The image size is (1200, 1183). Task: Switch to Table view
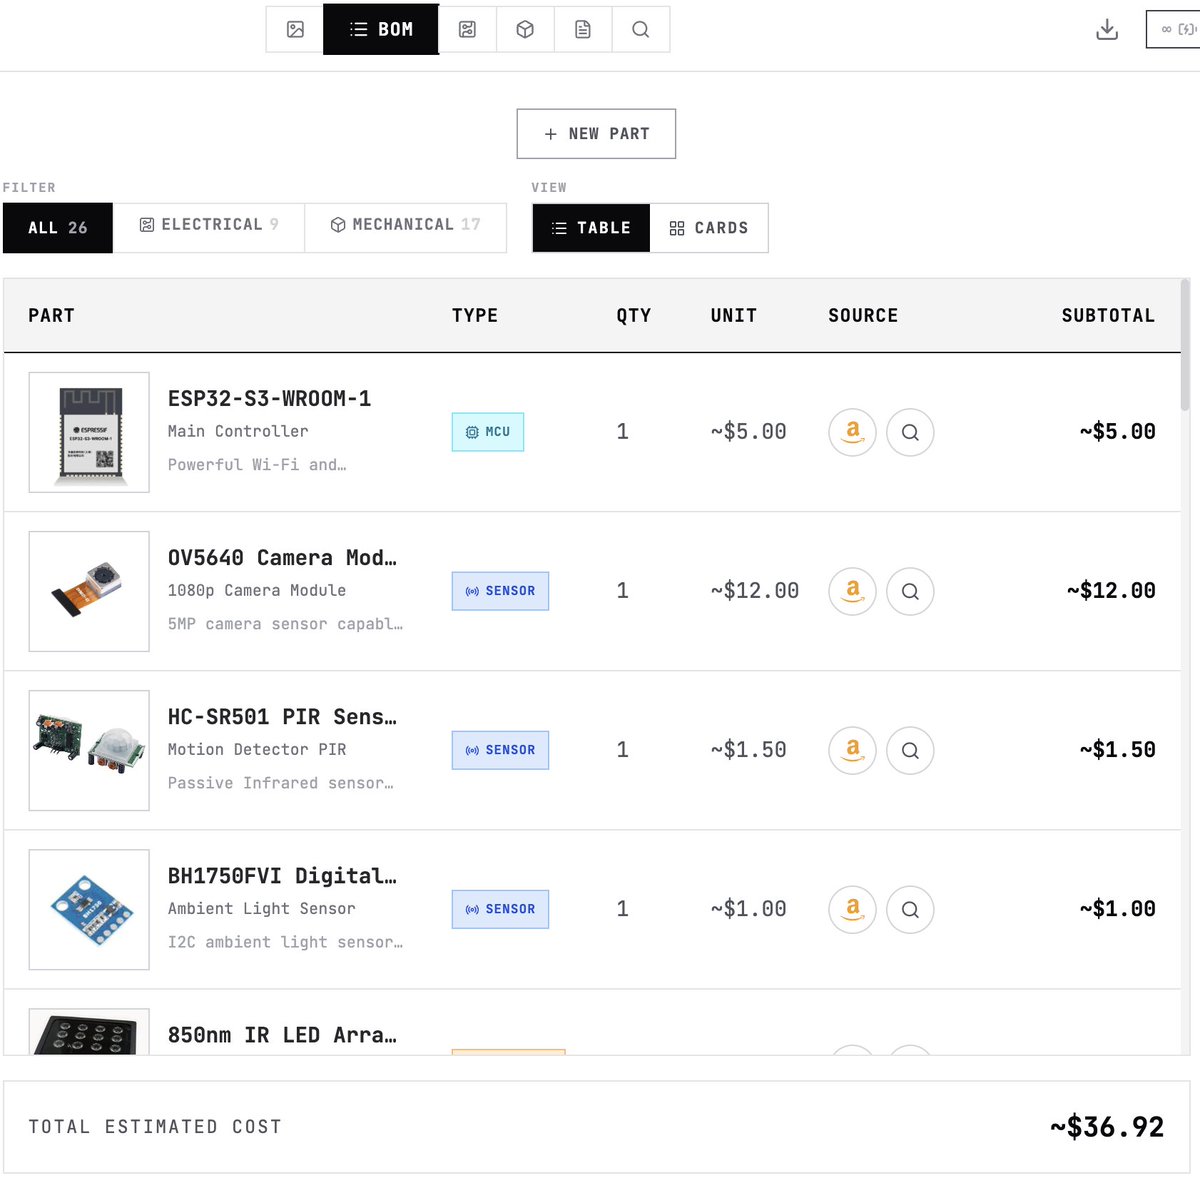point(591,228)
